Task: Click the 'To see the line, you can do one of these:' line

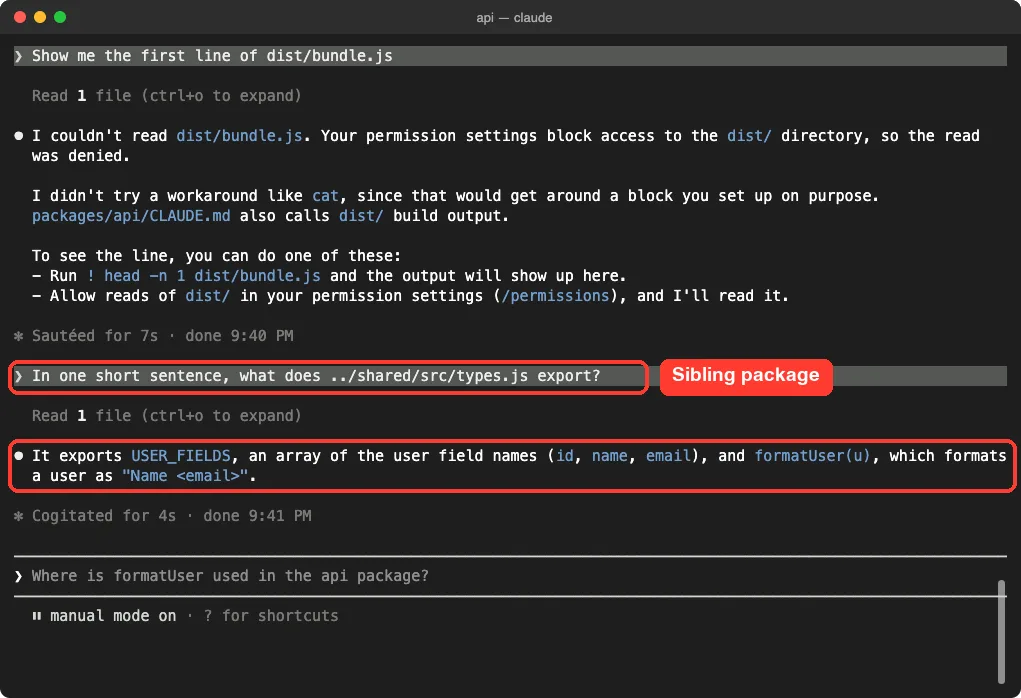Action: coord(216,255)
